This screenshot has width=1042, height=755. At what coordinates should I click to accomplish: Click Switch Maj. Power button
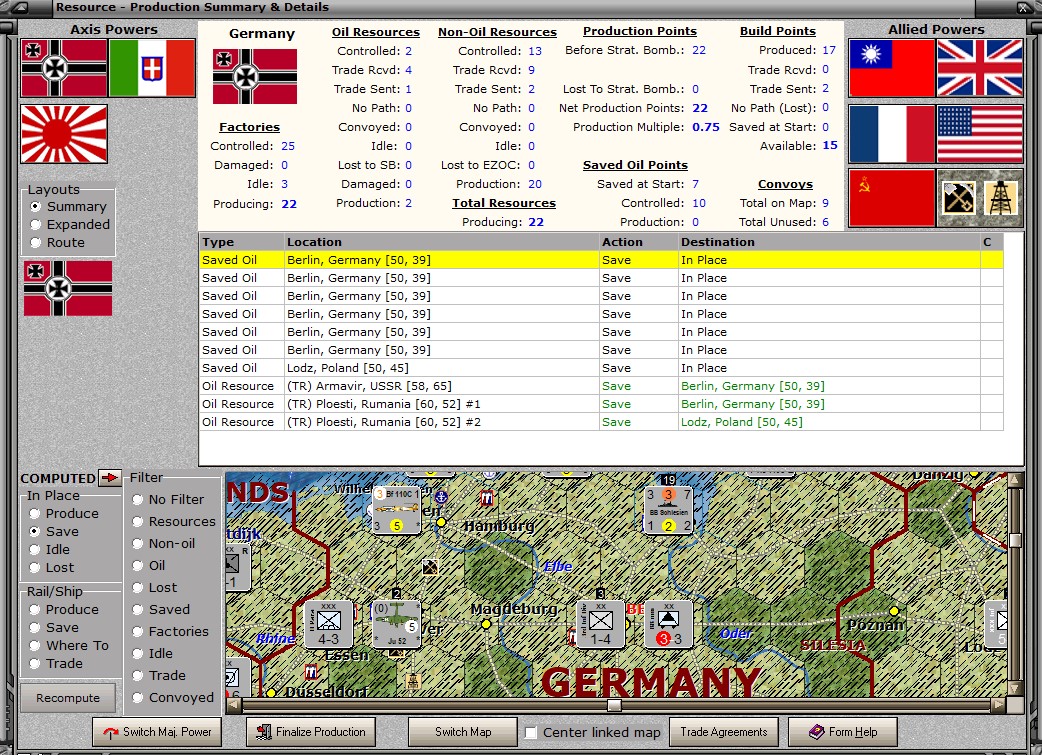click(x=157, y=732)
